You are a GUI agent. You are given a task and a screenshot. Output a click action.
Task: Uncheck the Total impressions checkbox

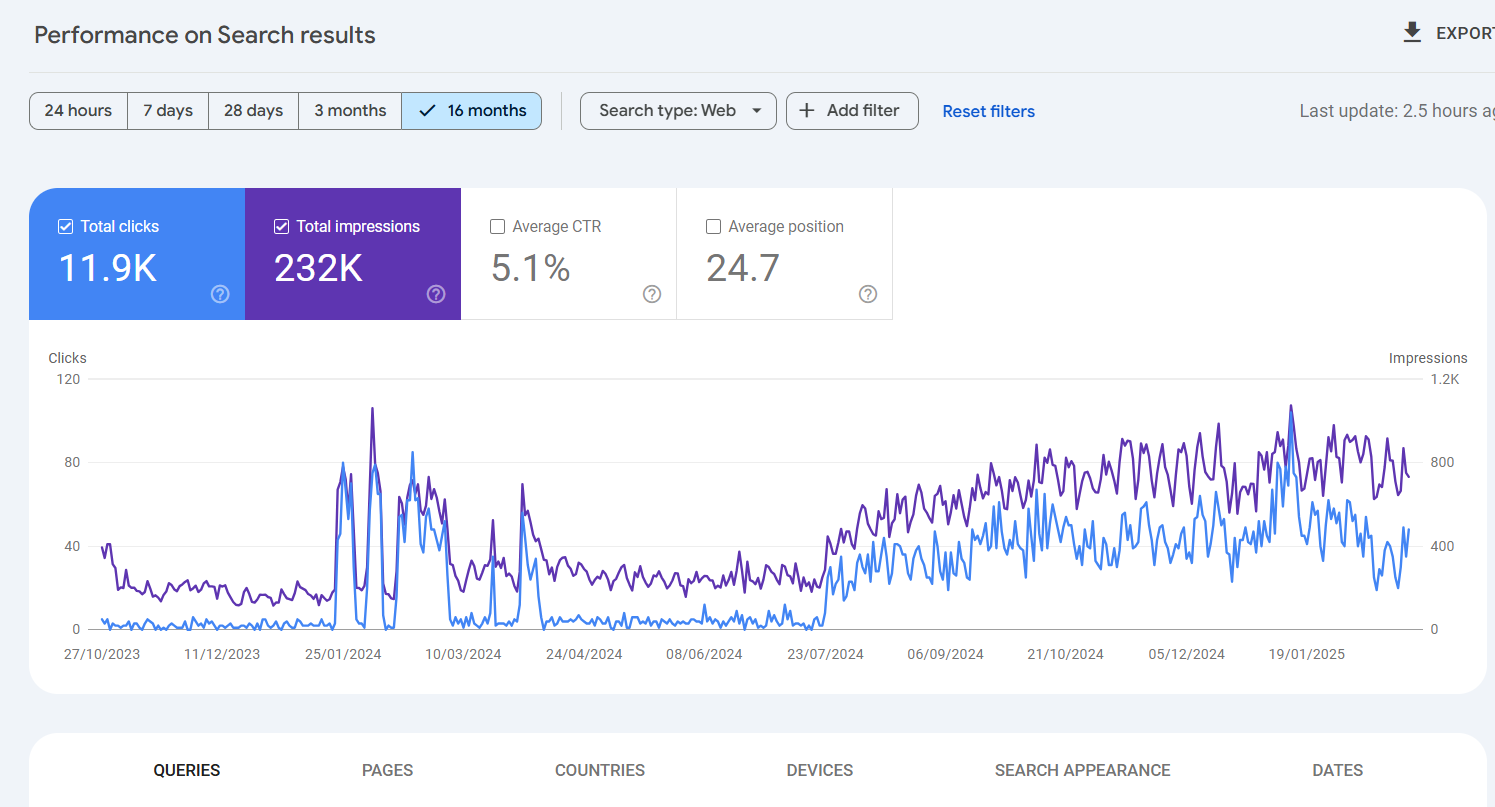pyautogui.click(x=281, y=227)
